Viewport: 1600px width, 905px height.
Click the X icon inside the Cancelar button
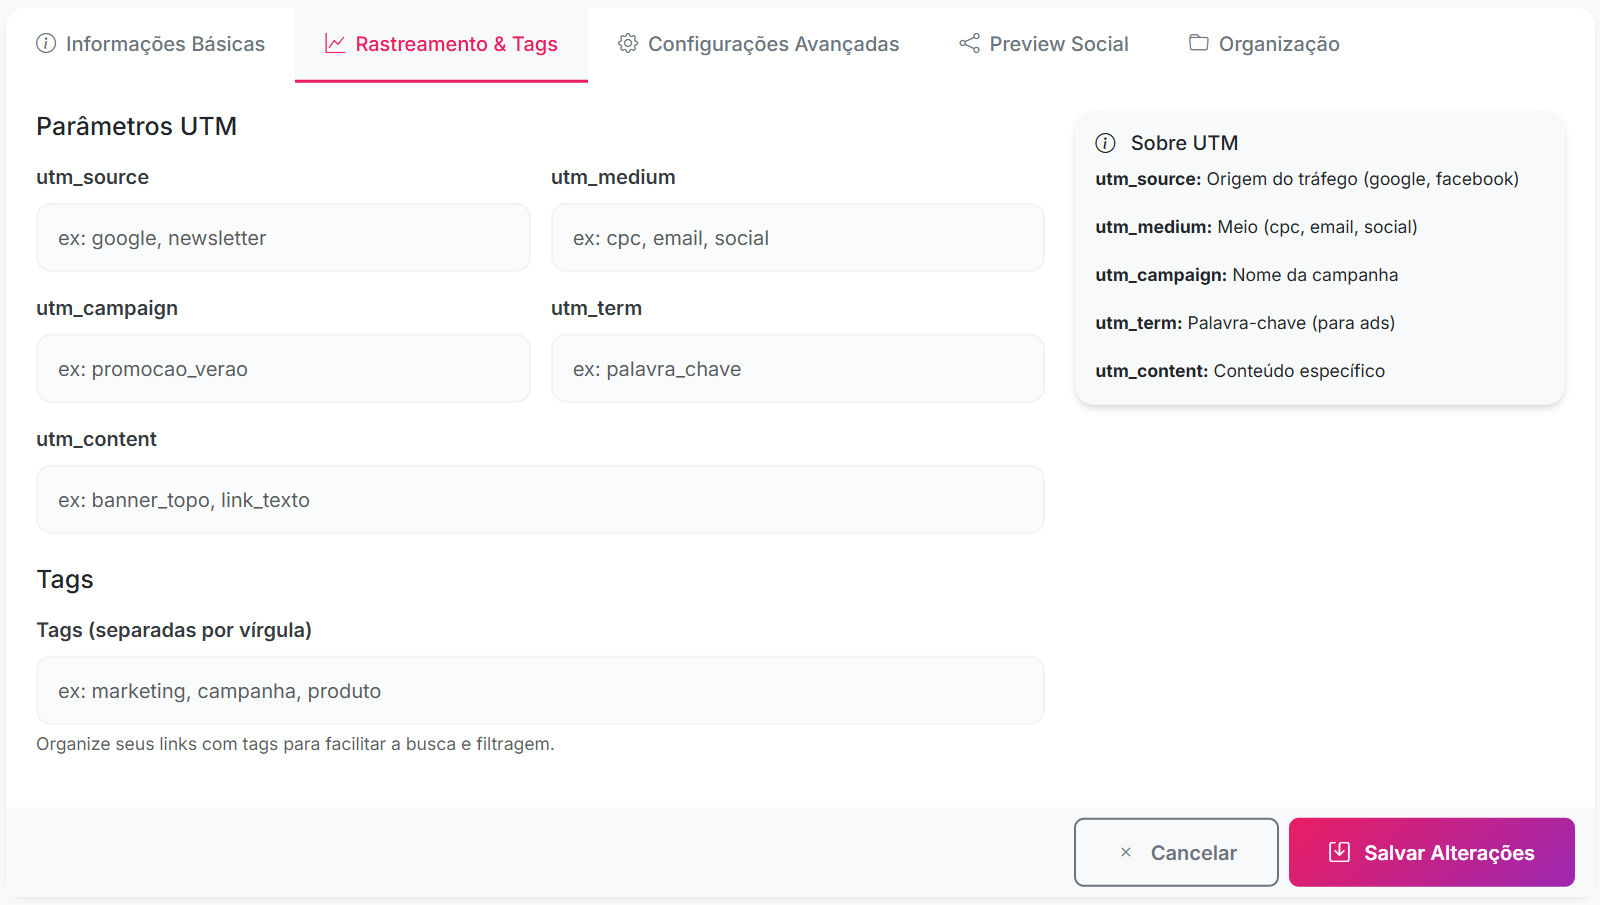click(x=1124, y=852)
